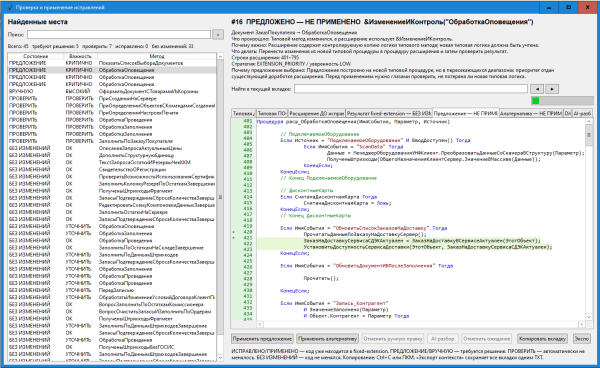The height and width of the screenshot is (368, 600).
Task: Click the code line Прочитать();
Action: coord(321,278)
